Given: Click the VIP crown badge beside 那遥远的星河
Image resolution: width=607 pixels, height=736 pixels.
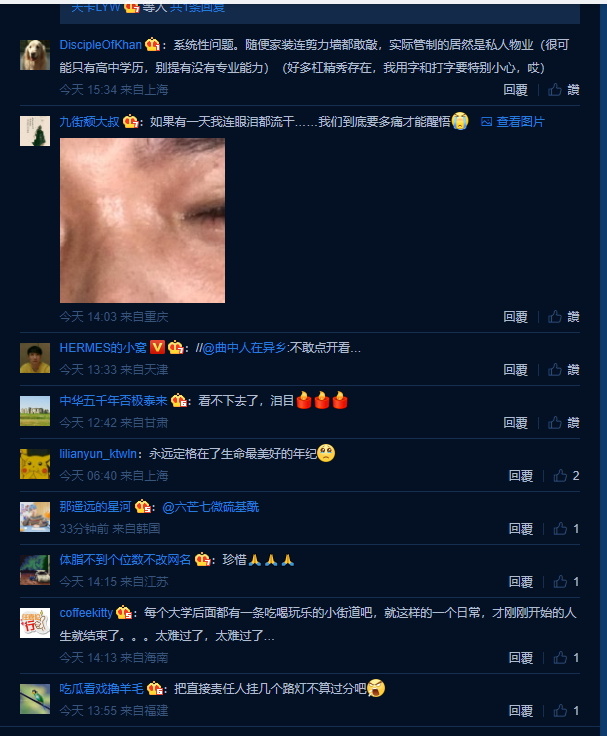Looking at the screenshot, I should [x=143, y=507].
